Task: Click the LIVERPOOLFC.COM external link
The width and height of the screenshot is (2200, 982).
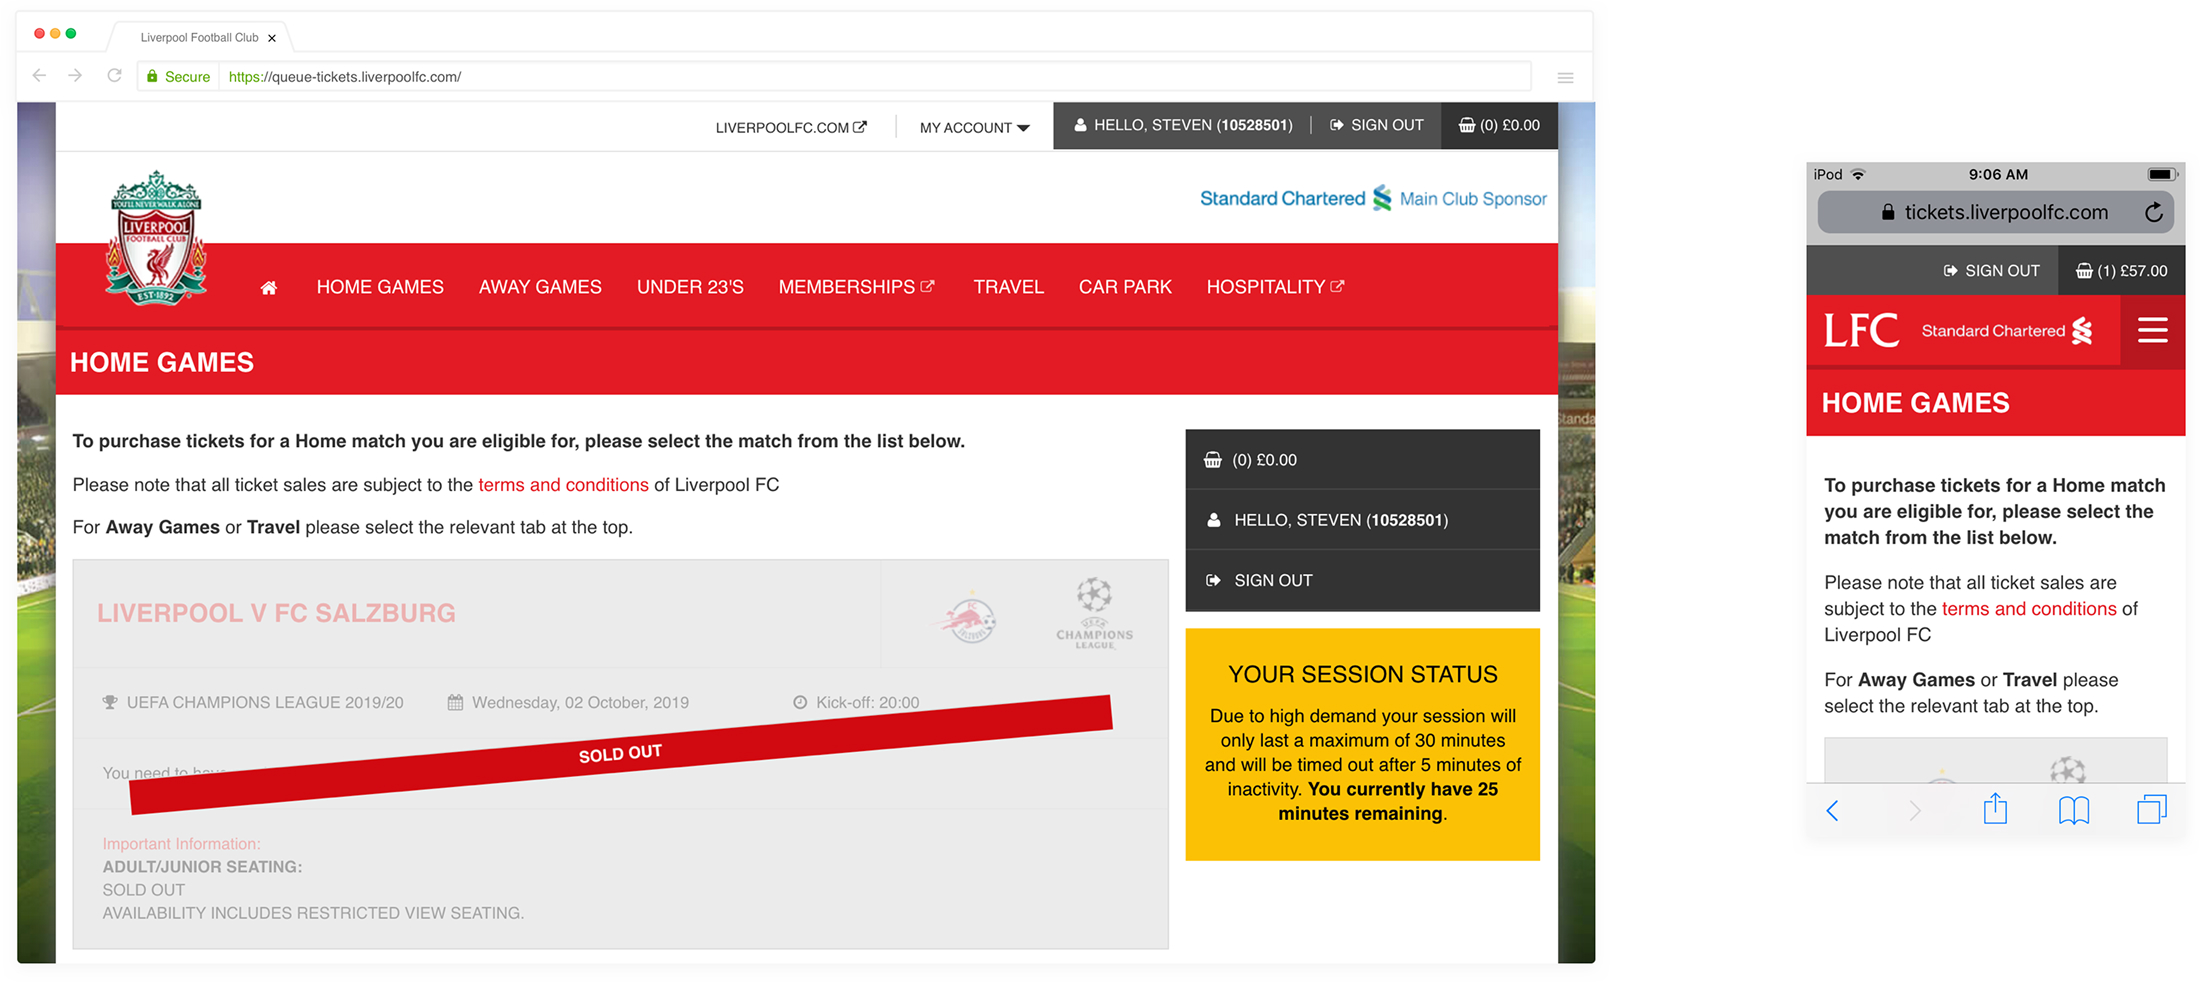Action: (x=790, y=127)
